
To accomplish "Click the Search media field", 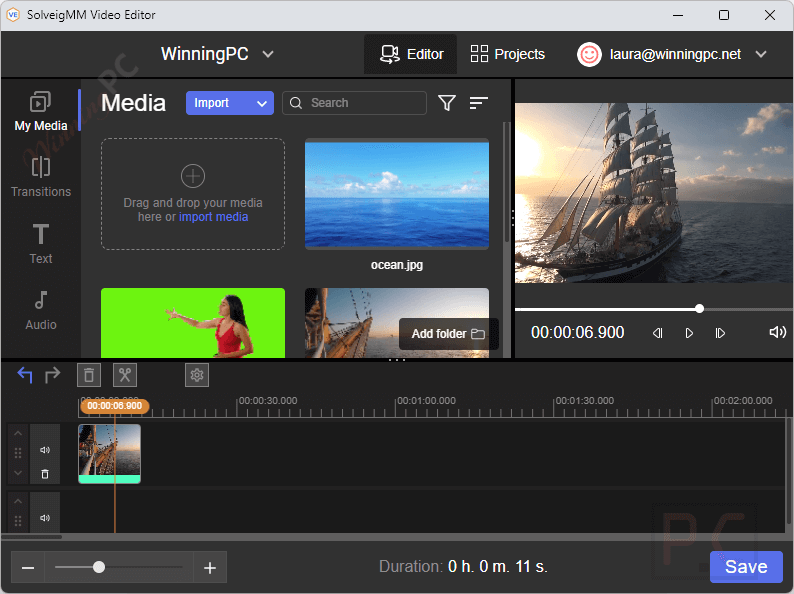I will coord(354,103).
